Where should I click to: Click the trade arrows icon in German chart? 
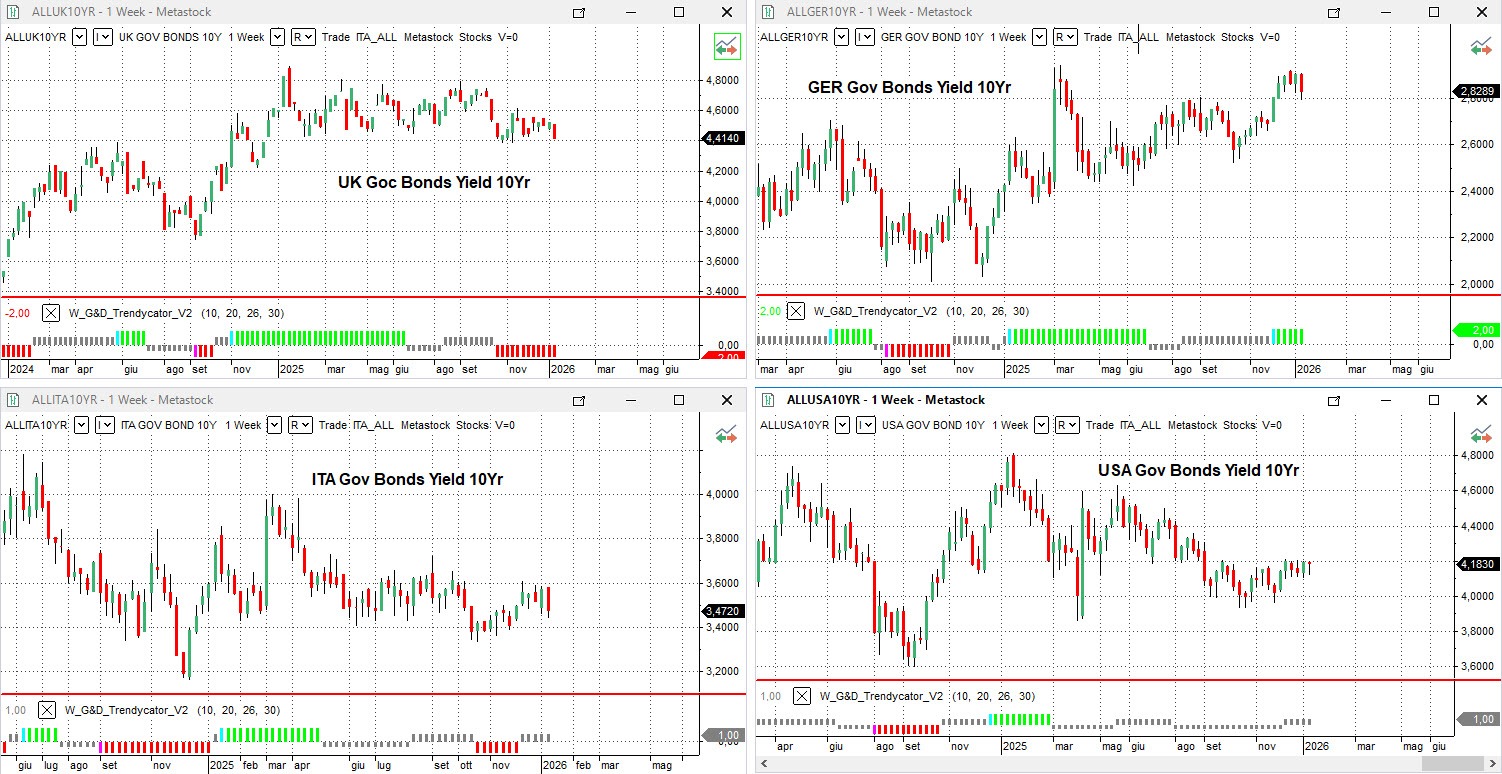[1481, 46]
